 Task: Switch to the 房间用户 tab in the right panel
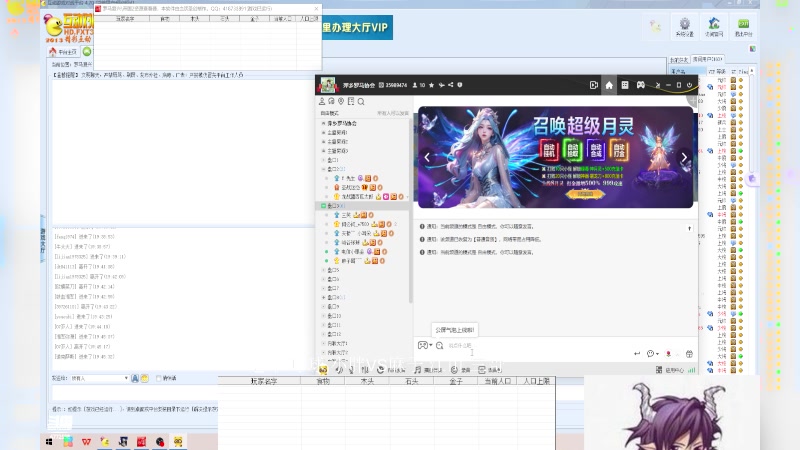click(x=708, y=59)
